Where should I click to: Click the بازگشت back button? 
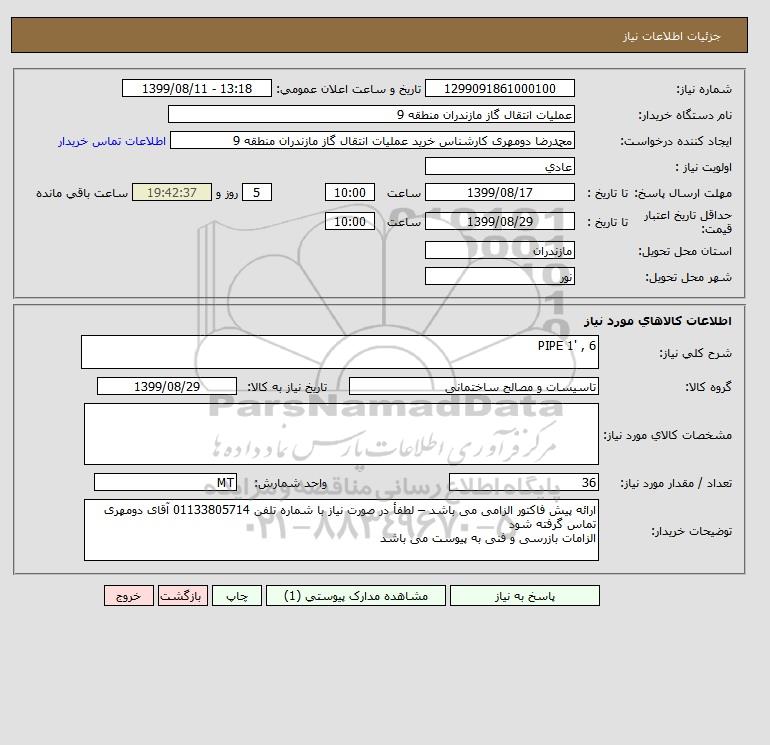tap(183, 596)
